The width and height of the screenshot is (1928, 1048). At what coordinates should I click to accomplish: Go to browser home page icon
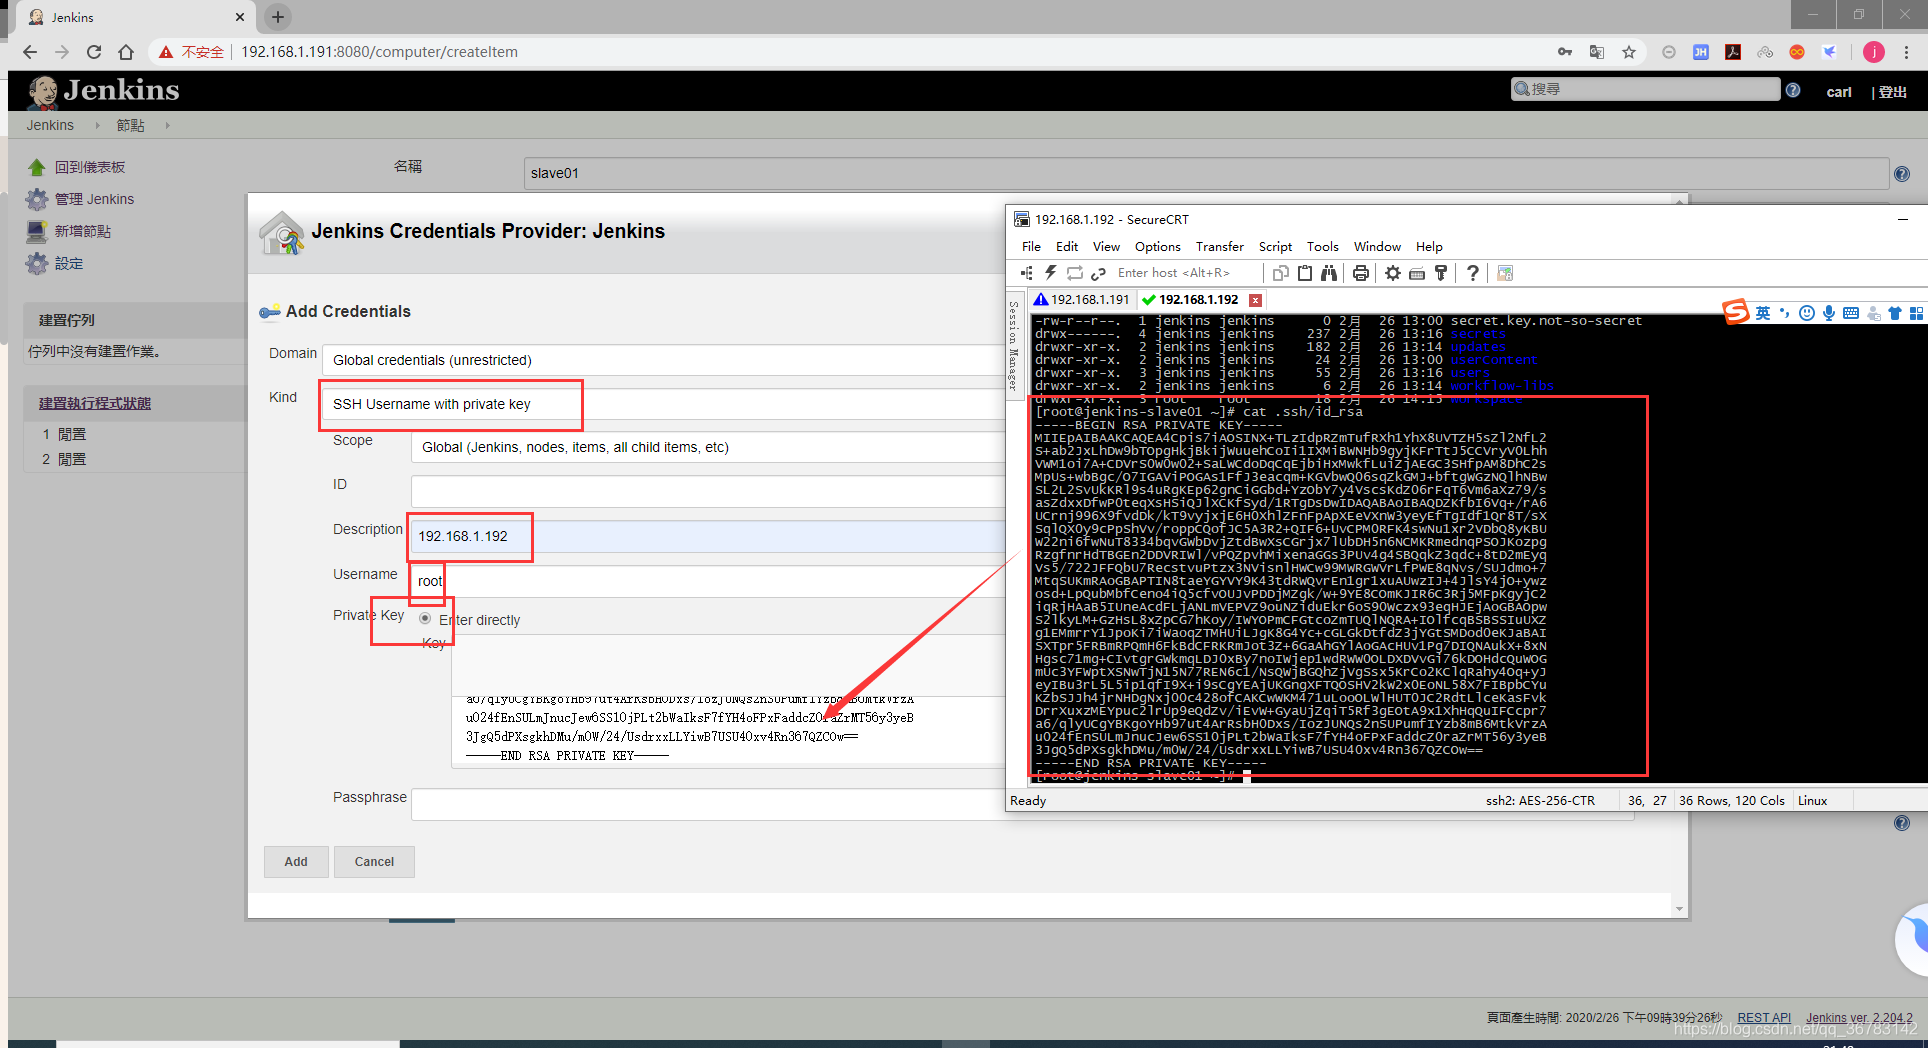tap(126, 52)
